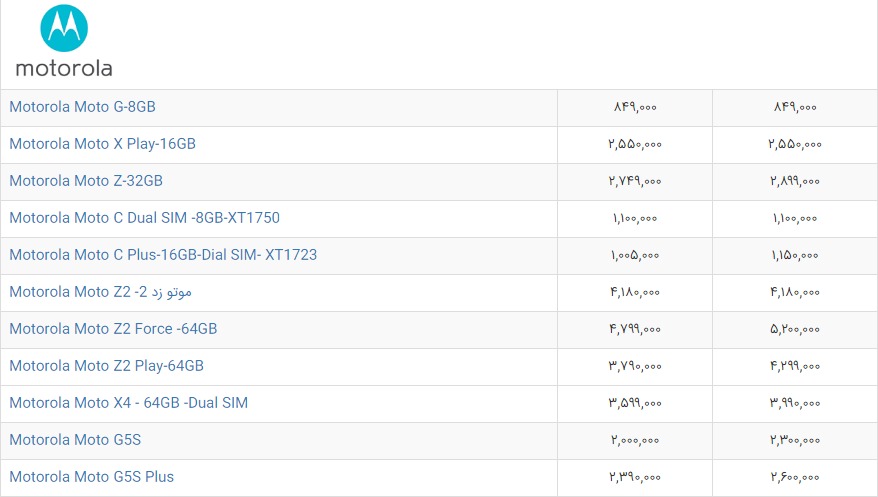Select first price cell of Moto C Plus row
The height and width of the screenshot is (497, 878).
(635, 256)
